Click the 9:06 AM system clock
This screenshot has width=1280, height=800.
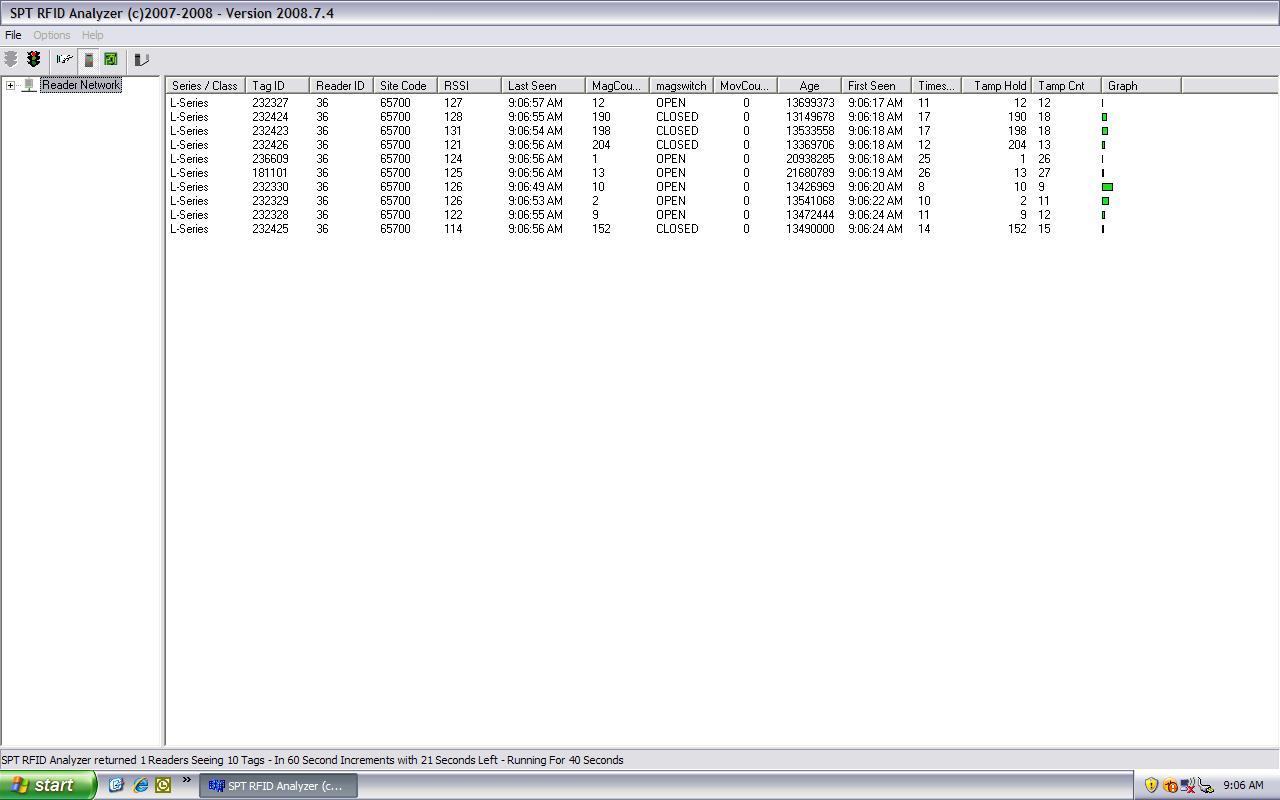click(x=1243, y=786)
